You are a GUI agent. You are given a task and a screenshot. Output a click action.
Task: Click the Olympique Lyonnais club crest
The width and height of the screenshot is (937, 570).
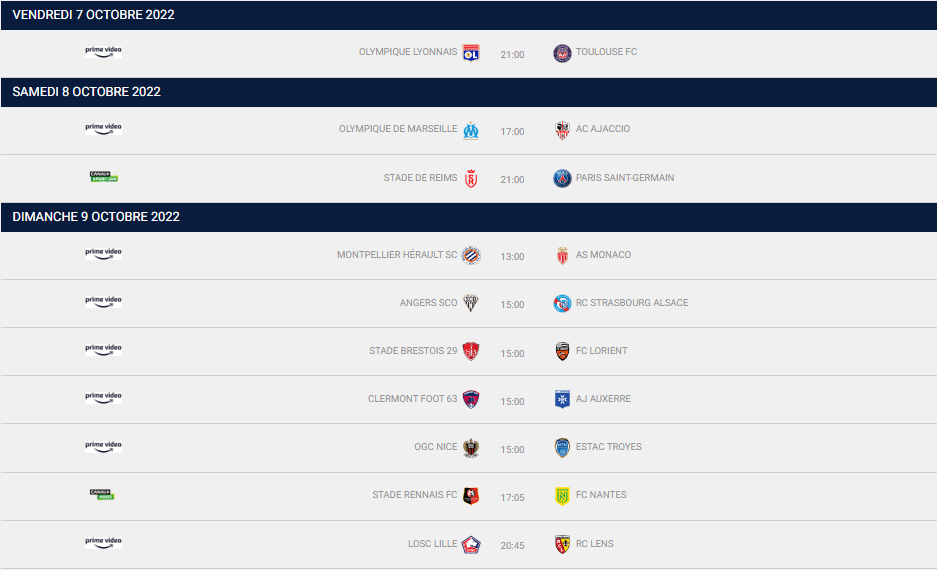471,53
